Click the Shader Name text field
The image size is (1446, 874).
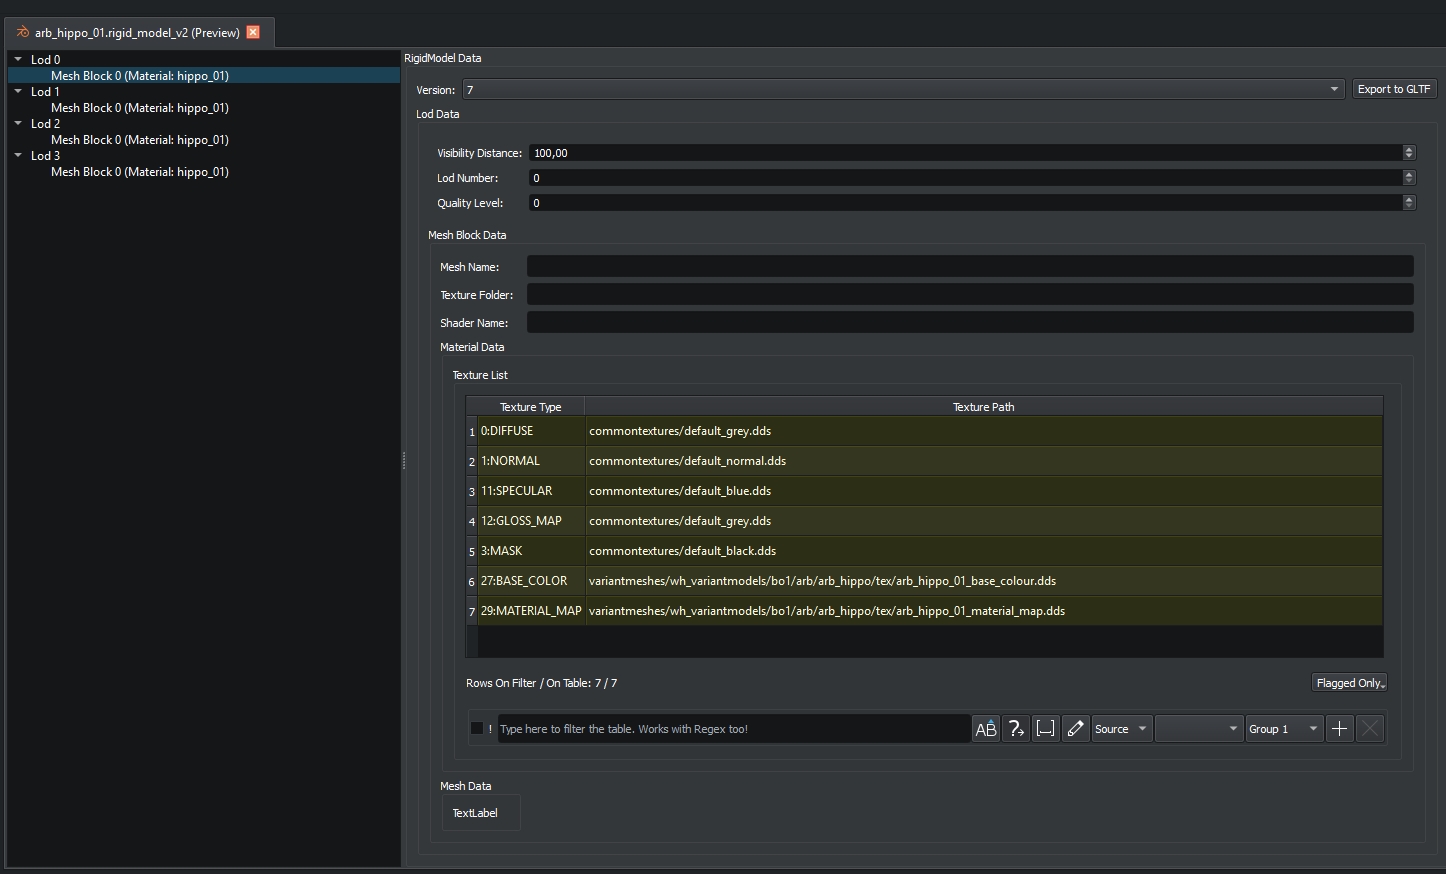[x=970, y=322]
